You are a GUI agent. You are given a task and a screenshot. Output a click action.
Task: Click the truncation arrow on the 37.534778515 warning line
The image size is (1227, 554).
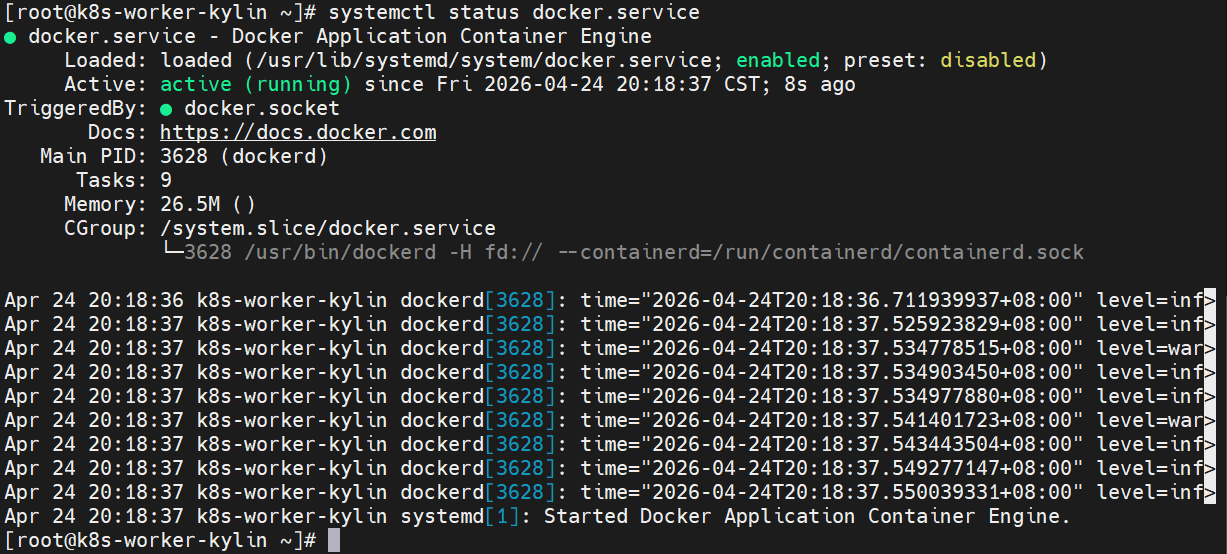click(1209, 348)
